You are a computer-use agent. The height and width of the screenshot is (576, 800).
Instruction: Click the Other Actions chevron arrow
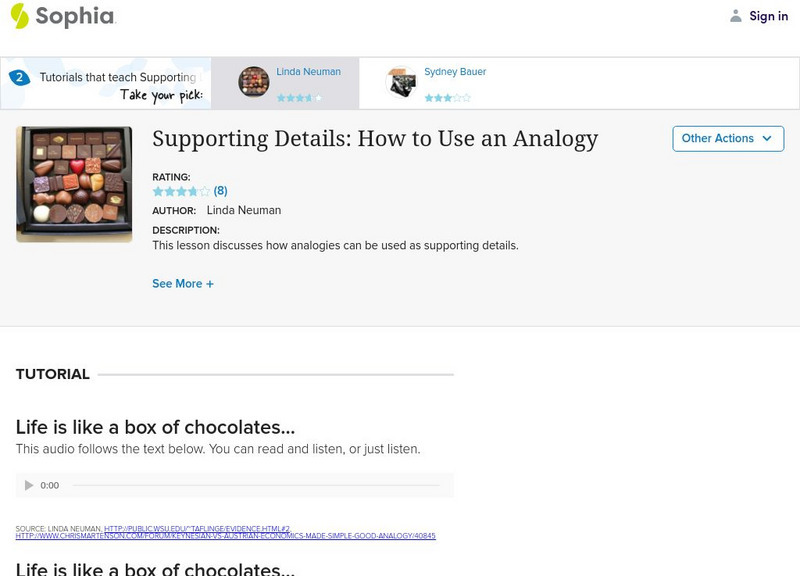766,139
